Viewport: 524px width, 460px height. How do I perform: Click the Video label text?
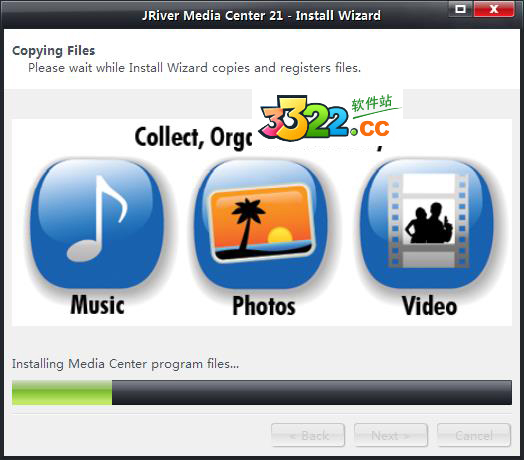point(429,306)
